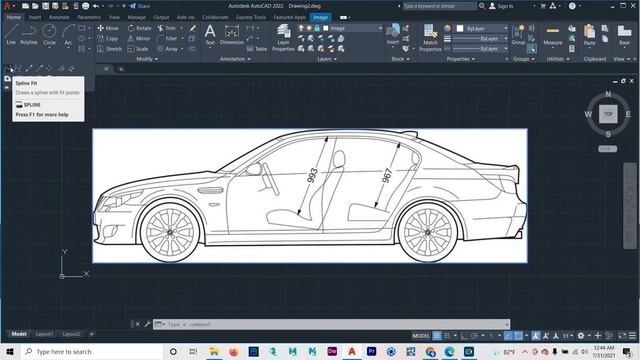Click the MODEL status bar button
Viewport: 640px width, 360px height.
coord(420,336)
